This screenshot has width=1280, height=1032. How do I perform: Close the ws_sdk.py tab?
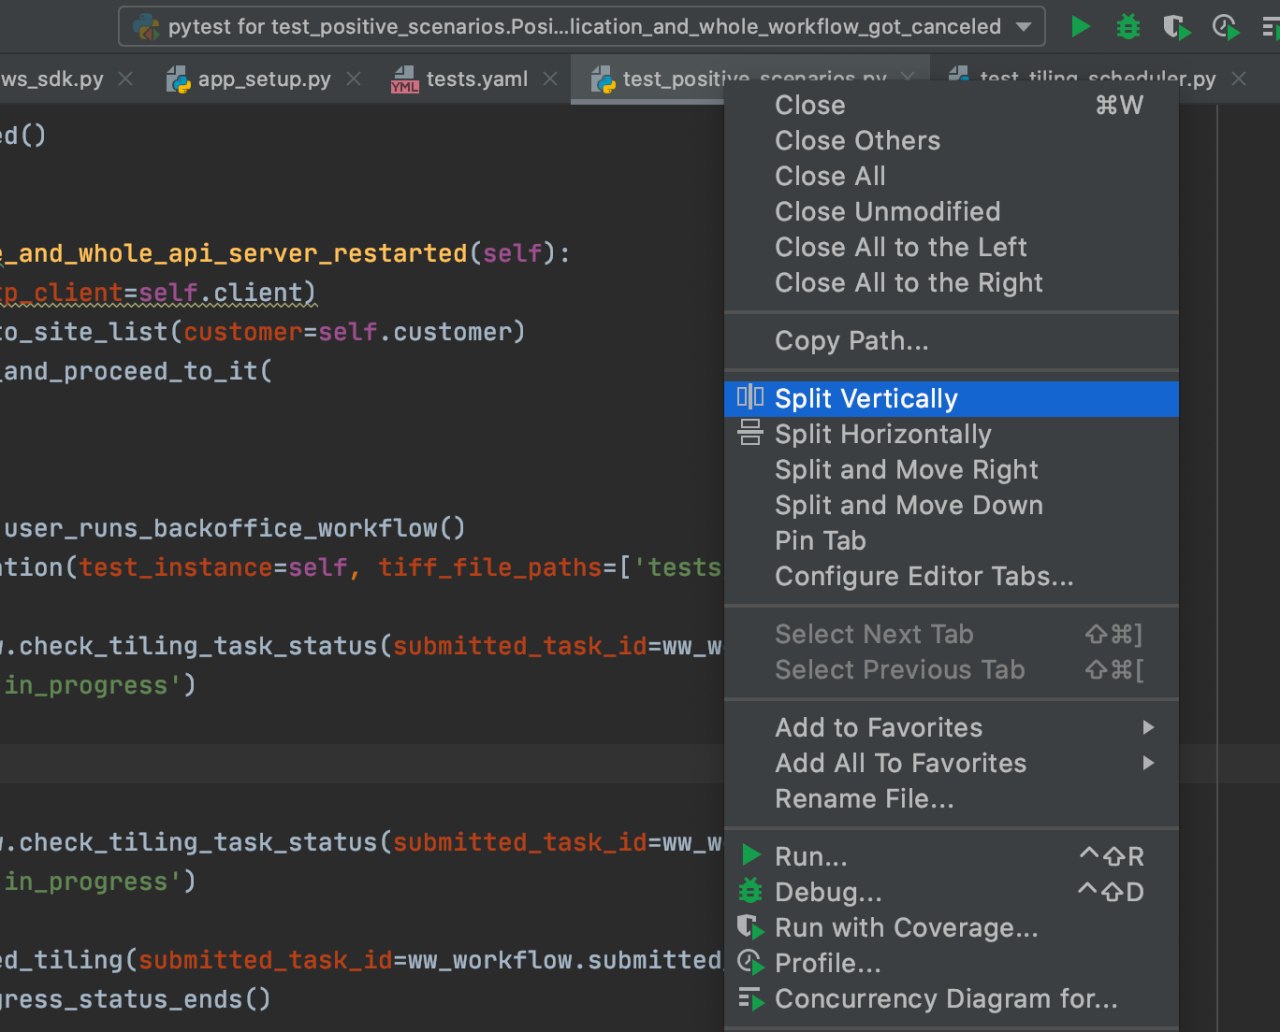pyautogui.click(x=125, y=79)
